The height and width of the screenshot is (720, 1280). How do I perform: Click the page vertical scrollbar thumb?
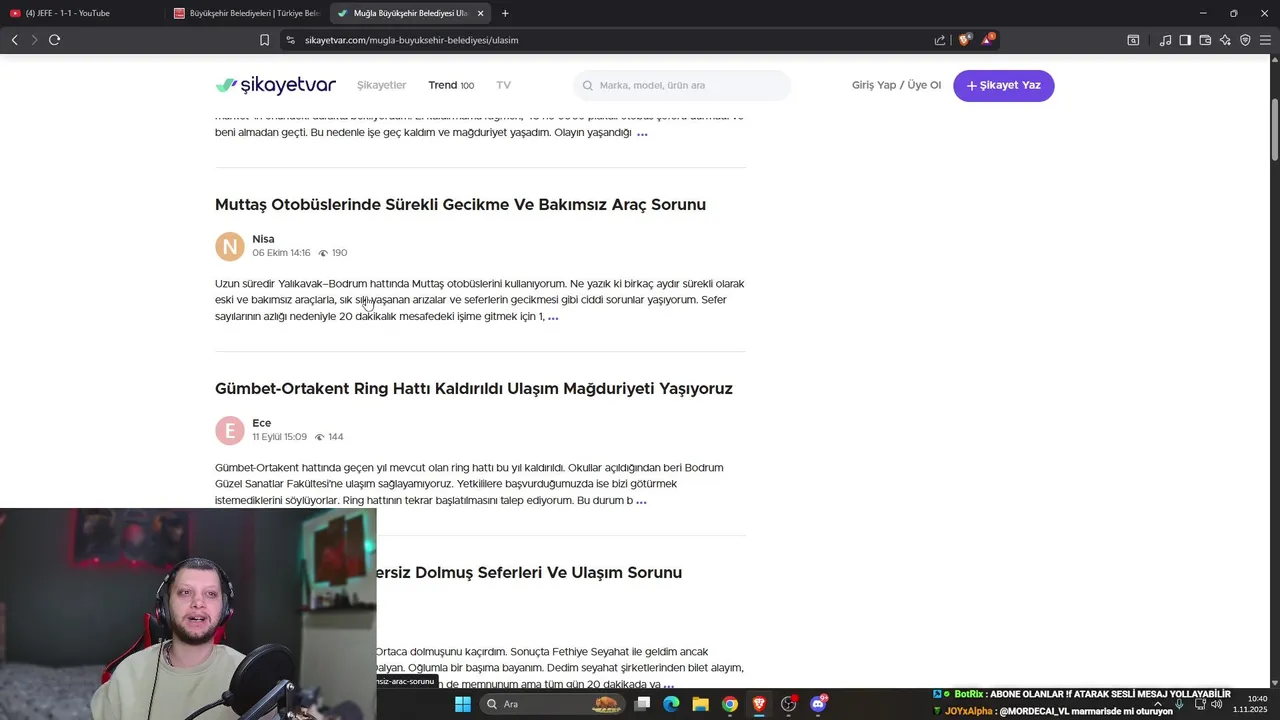coord(1275,130)
